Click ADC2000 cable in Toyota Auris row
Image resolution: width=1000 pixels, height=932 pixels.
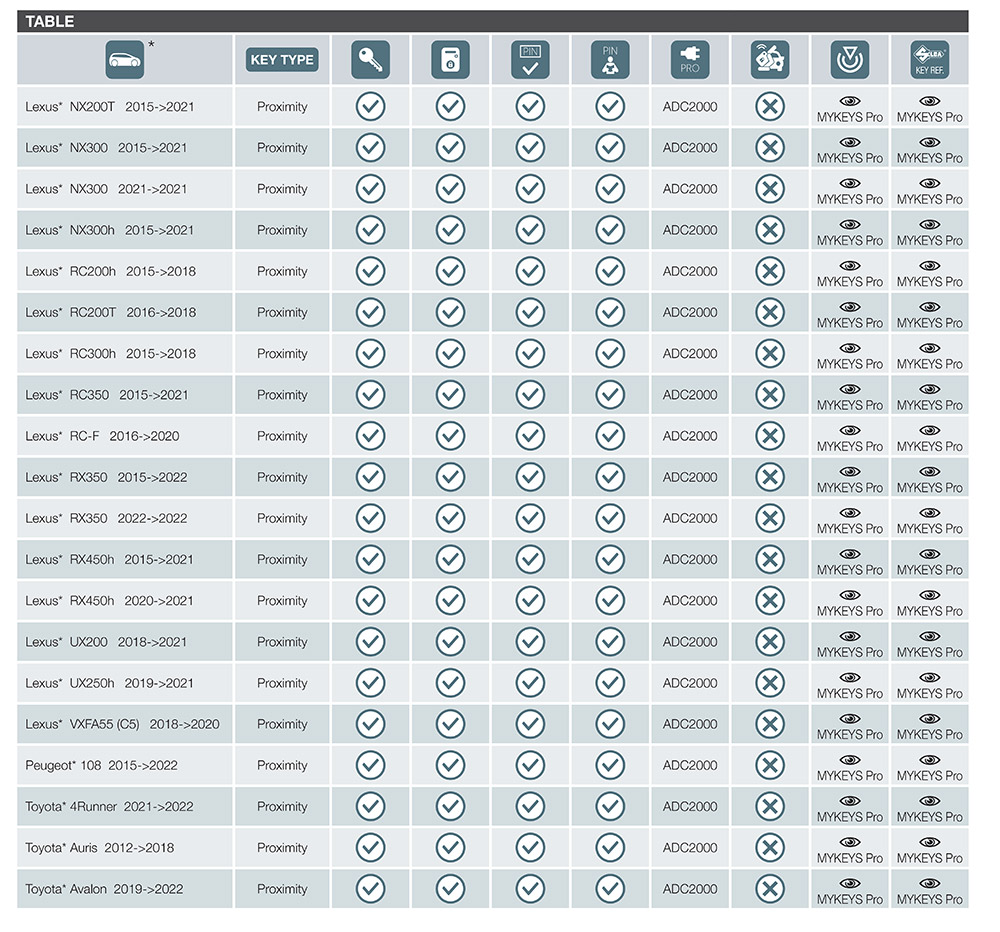(x=690, y=848)
